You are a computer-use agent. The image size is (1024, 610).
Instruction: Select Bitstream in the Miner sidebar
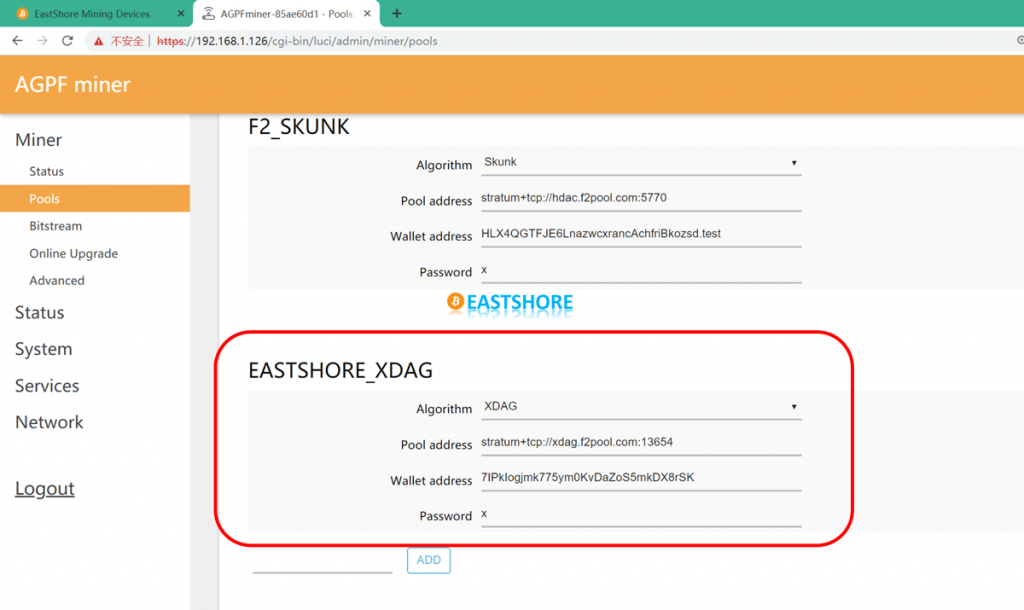pos(57,225)
